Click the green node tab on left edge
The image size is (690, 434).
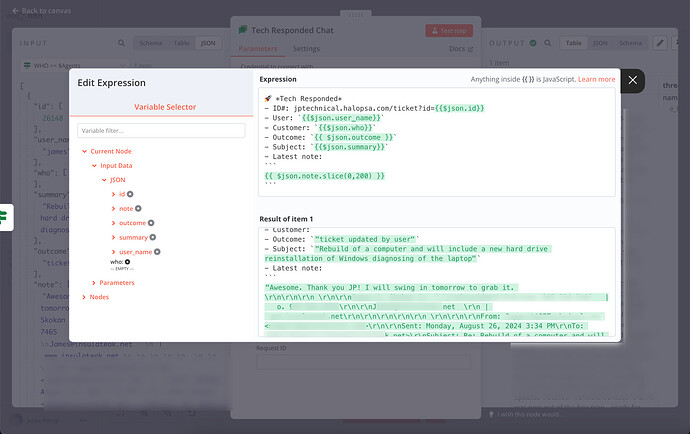click(6, 217)
